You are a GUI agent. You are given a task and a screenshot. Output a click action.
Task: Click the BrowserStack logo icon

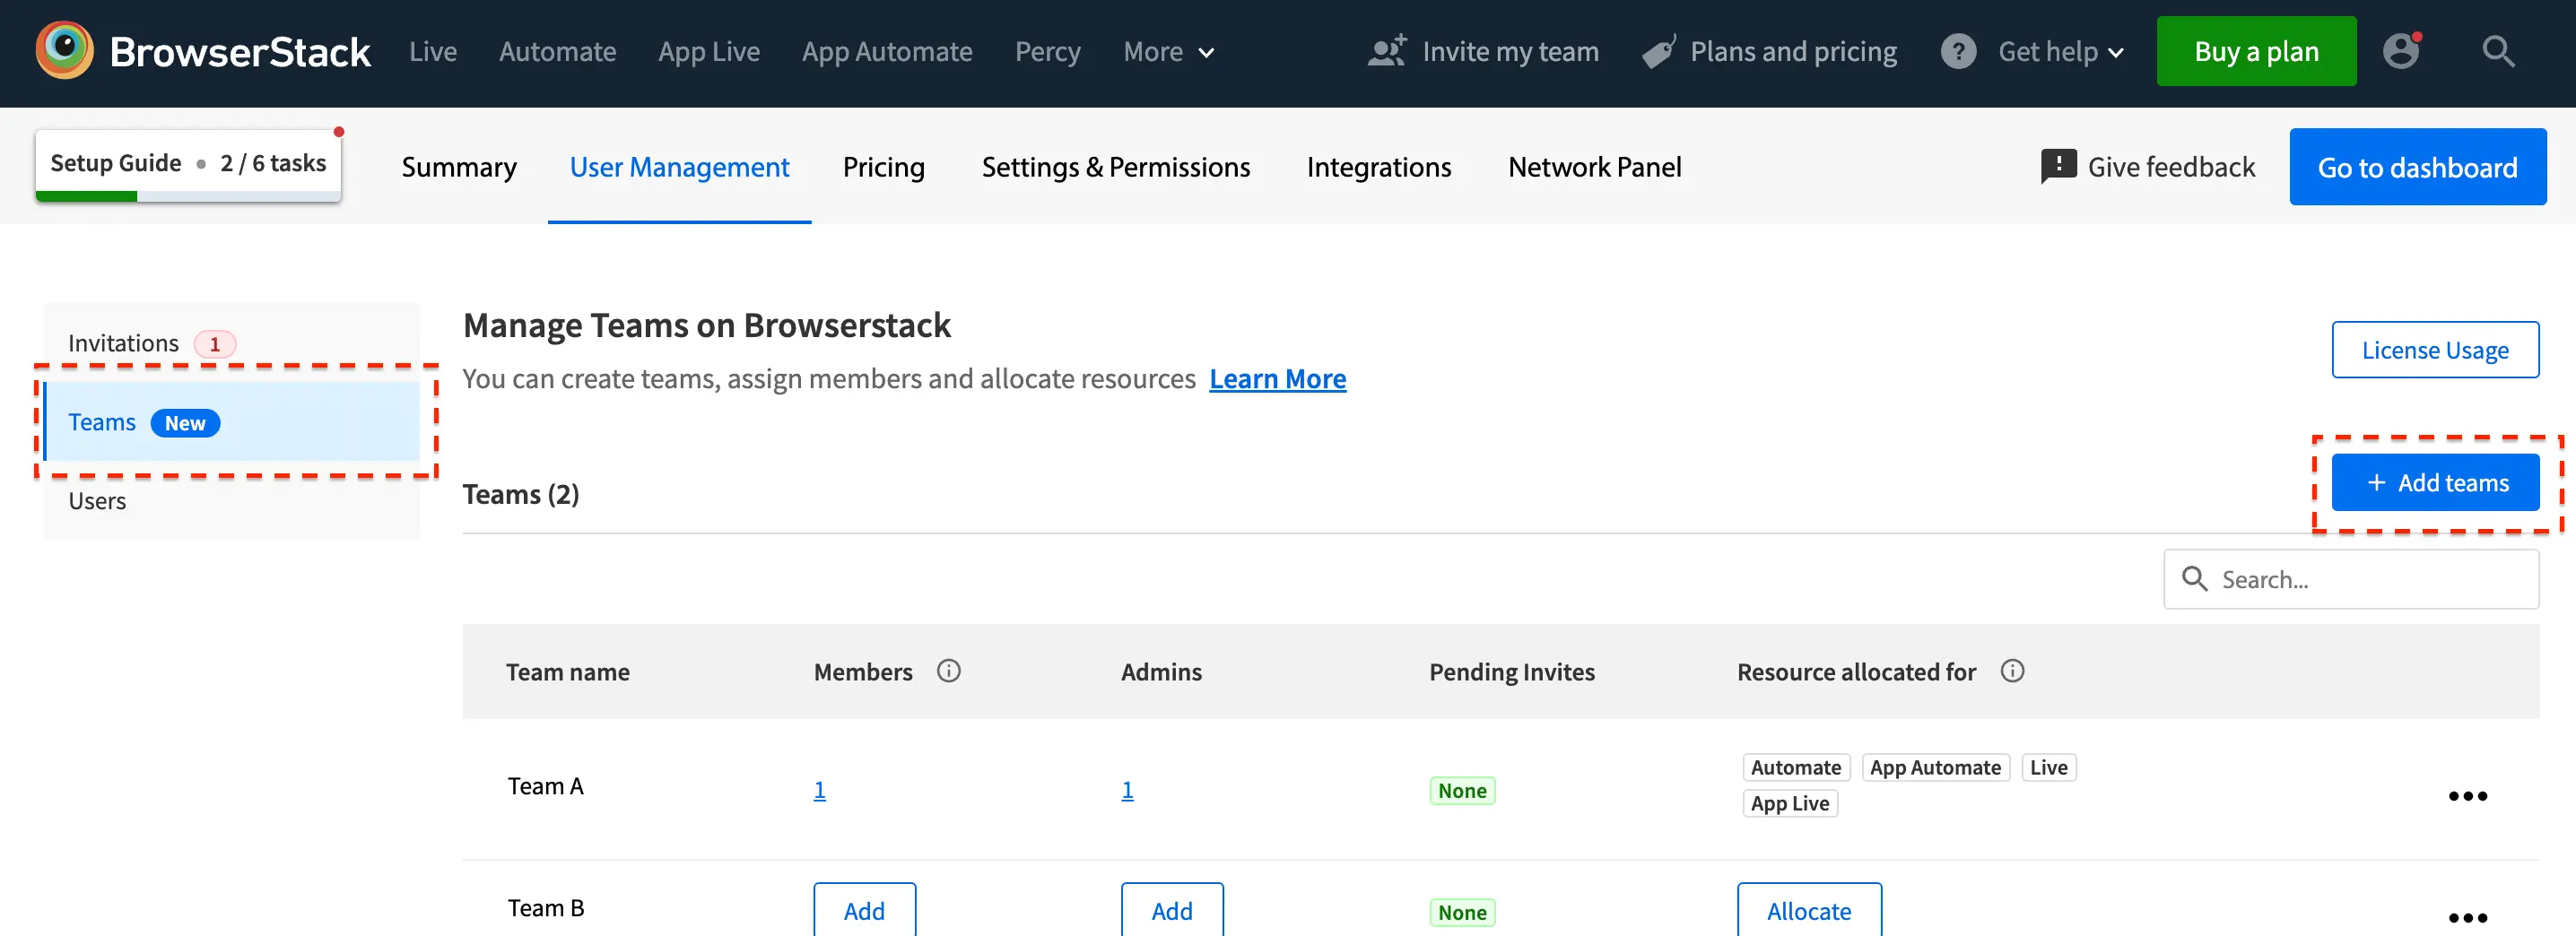point(64,51)
